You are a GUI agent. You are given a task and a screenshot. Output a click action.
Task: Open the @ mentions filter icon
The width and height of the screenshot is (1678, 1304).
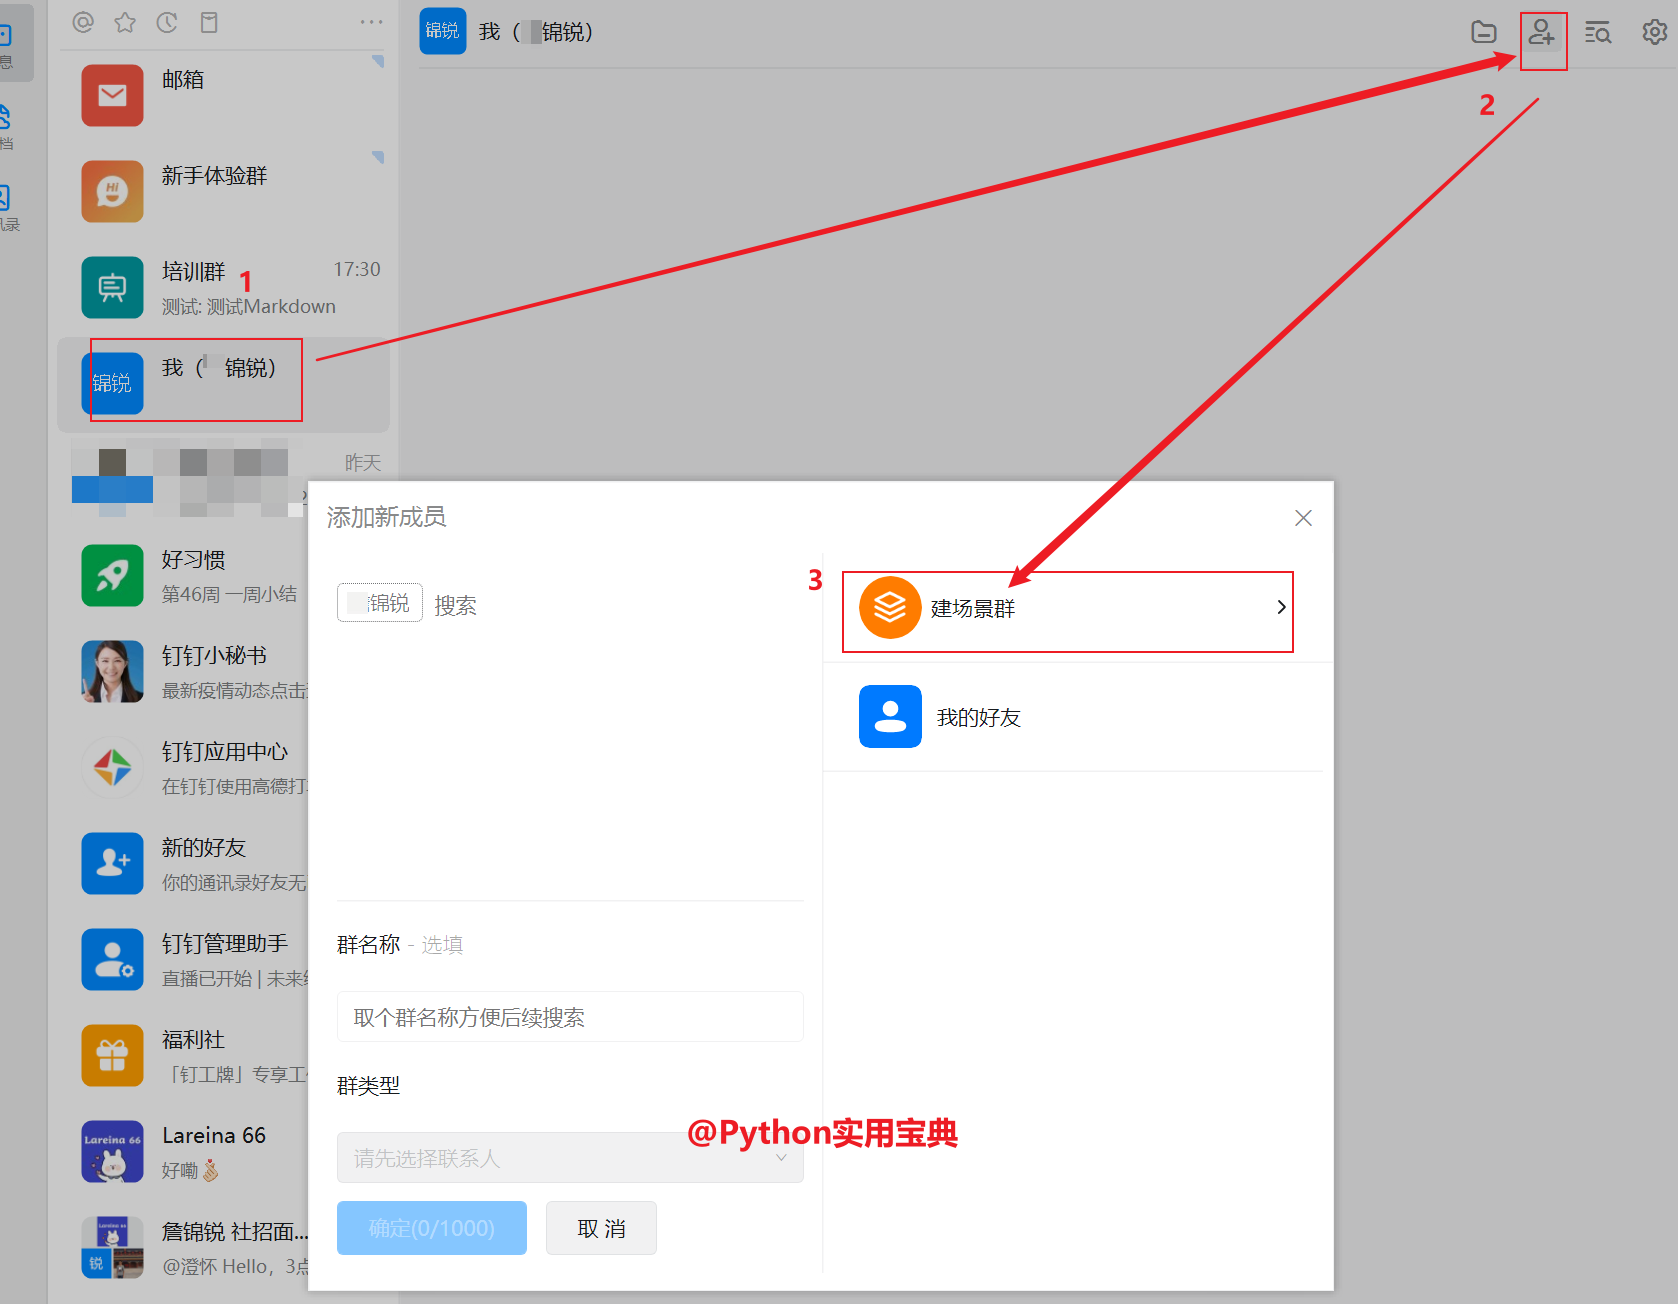83,22
